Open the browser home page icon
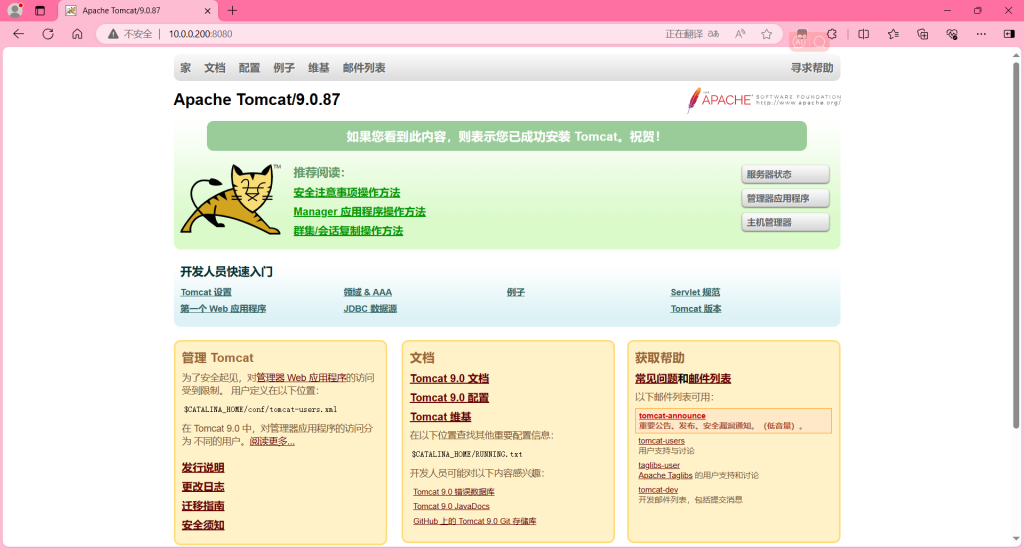The height and width of the screenshot is (549, 1024). [x=77, y=34]
